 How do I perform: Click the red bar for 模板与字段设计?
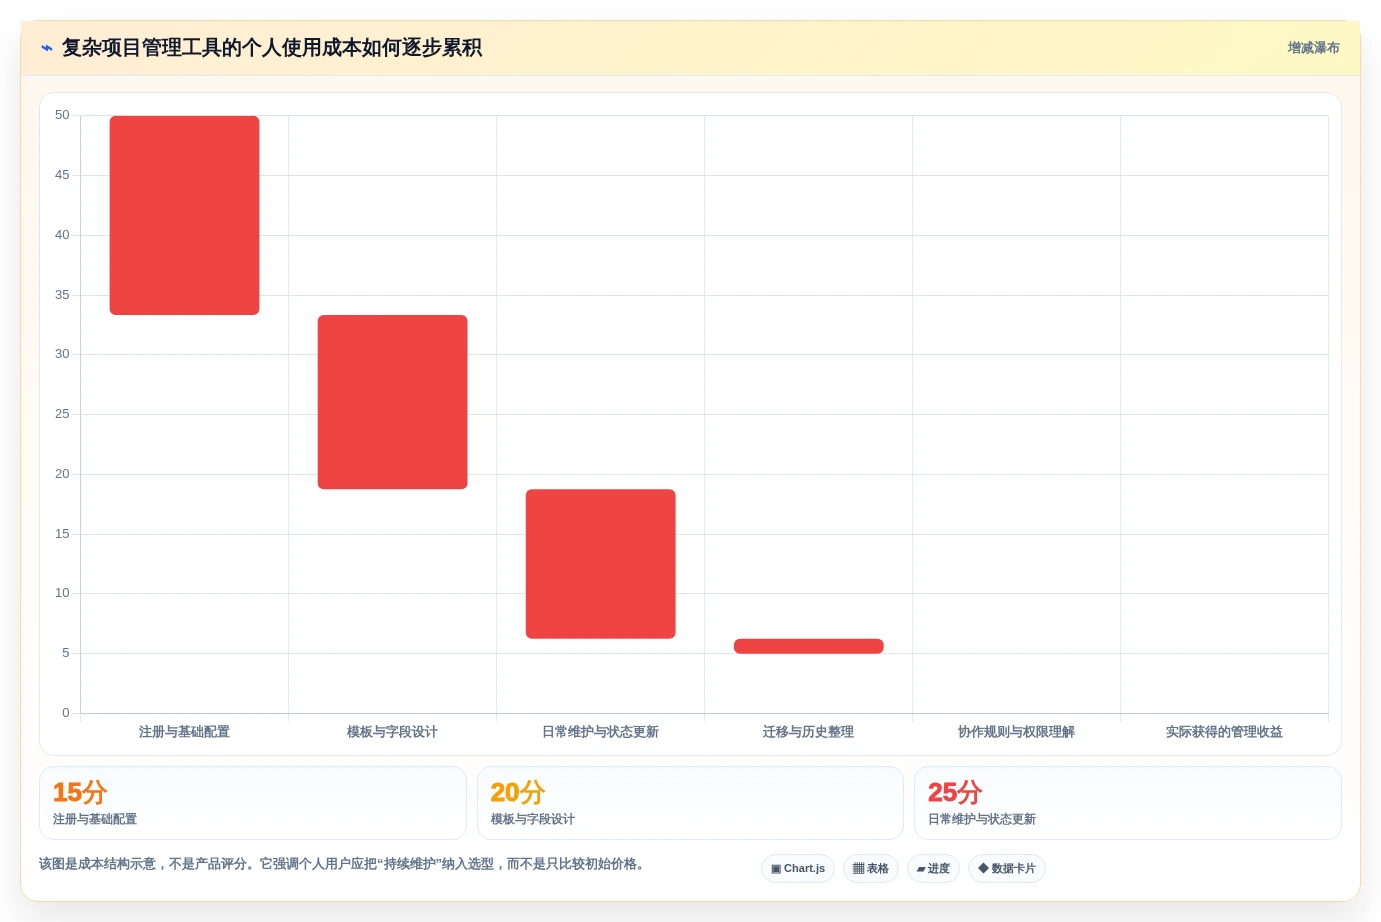coord(392,402)
